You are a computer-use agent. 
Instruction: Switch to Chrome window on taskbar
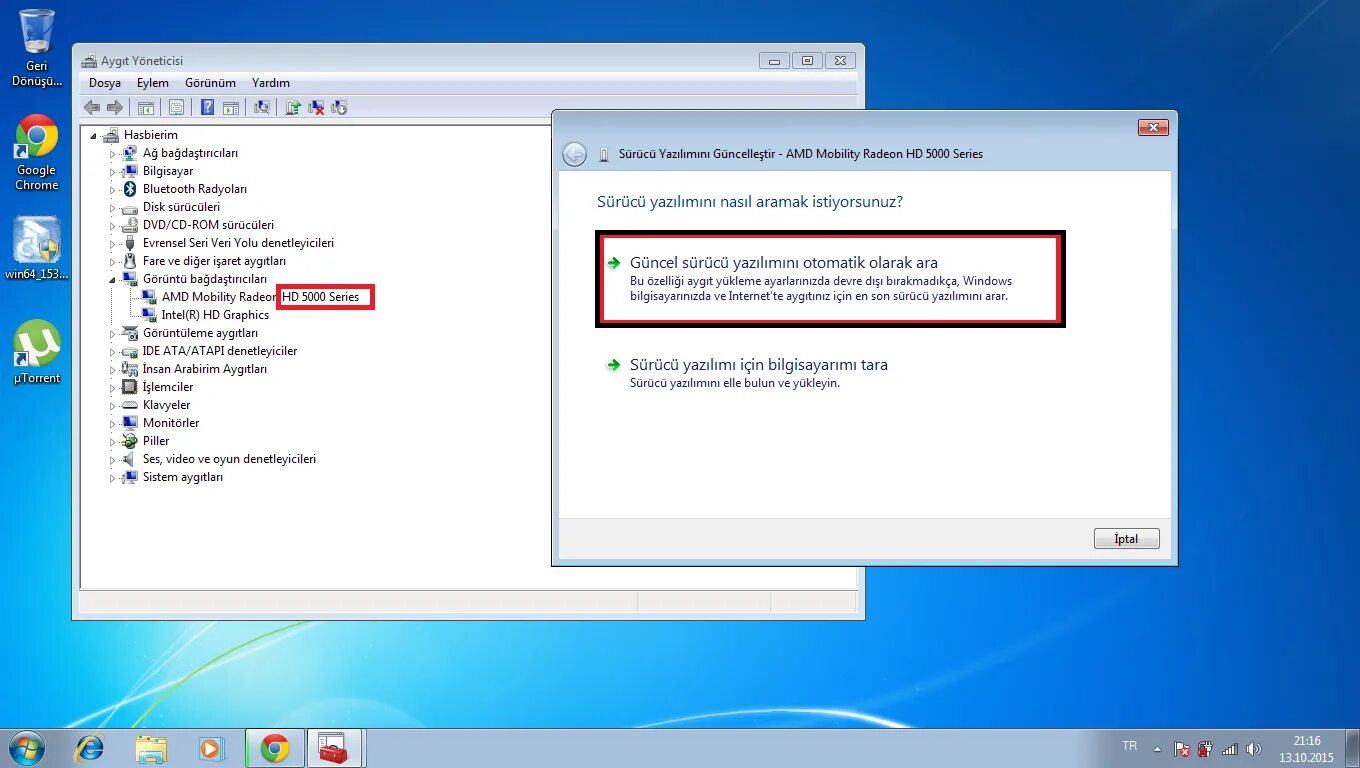point(275,748)
